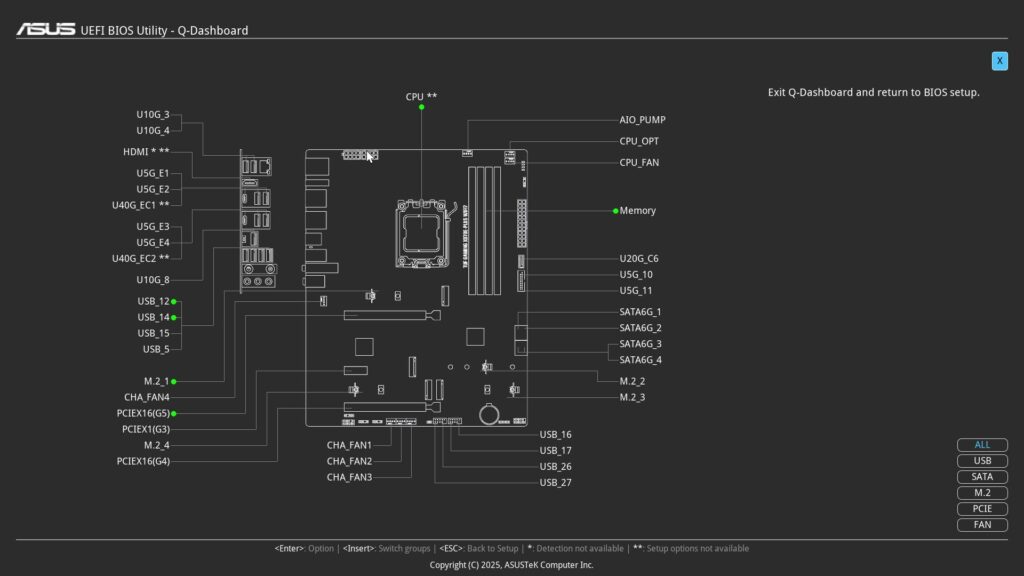This screenshot has height=576, width=1024.
Task: Select the PCIE filter button
Action: [x=982, y=509]
